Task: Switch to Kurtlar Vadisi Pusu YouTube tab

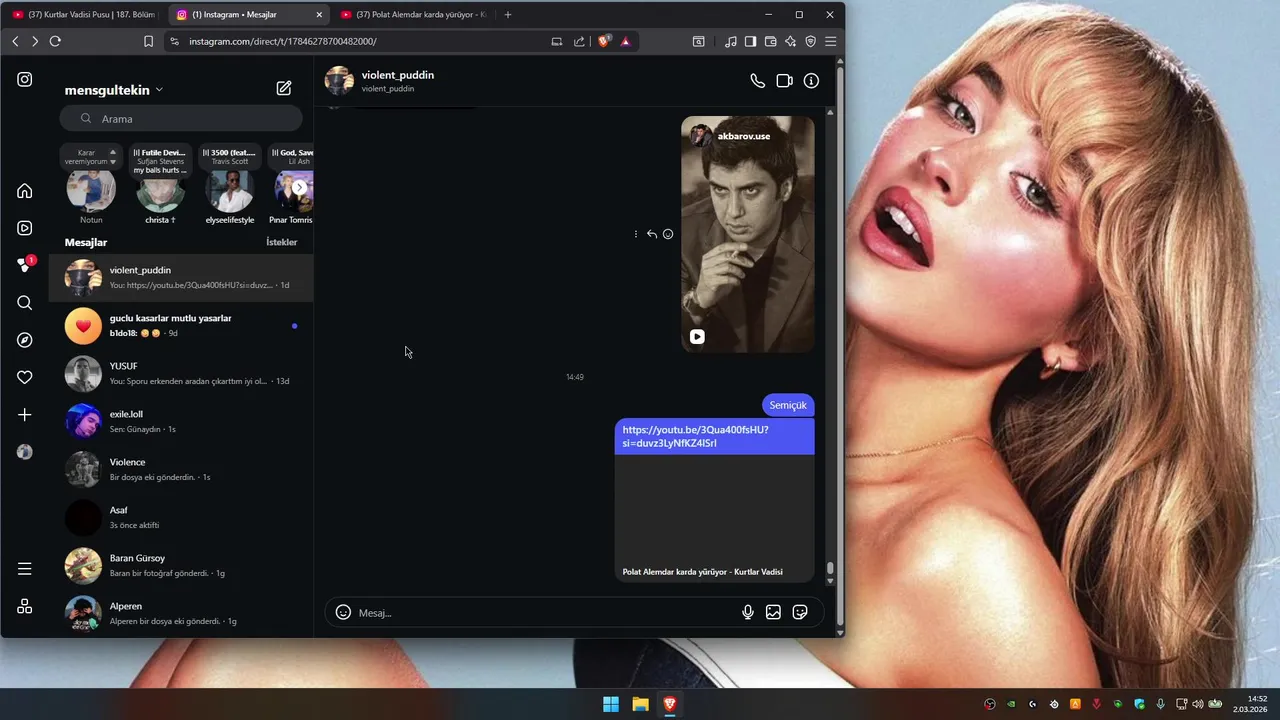Action: pos(84,14)
